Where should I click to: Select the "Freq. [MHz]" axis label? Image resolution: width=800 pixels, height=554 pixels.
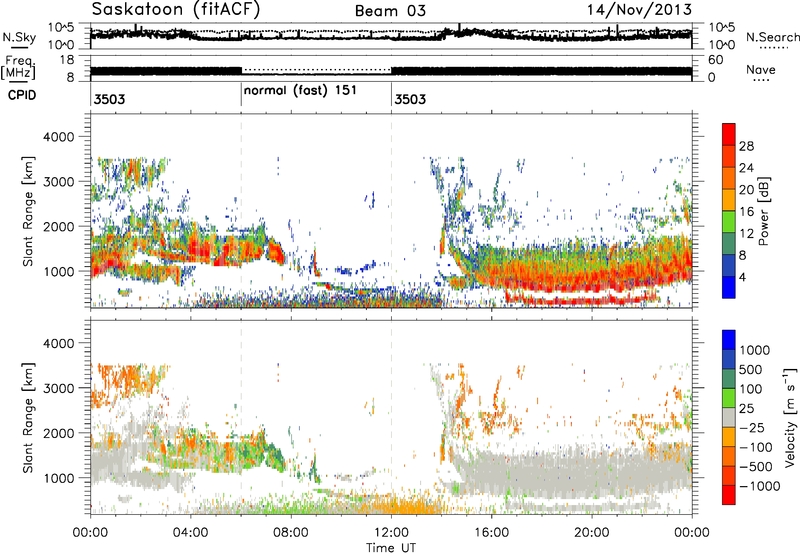(19, 68)
